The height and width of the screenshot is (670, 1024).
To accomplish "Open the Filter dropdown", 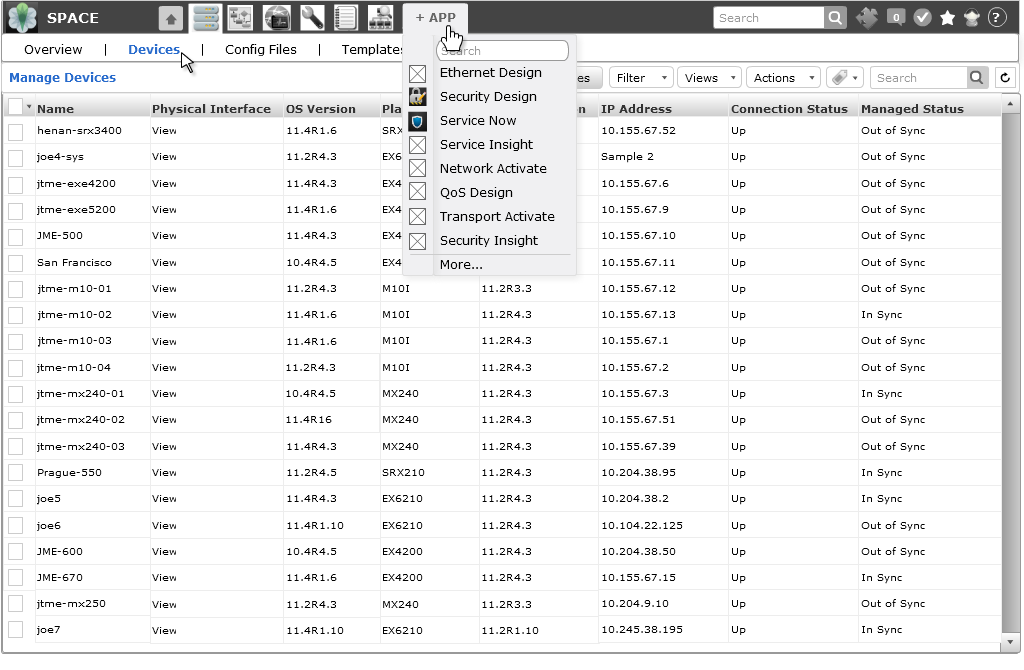I will (x=641, y=78).
